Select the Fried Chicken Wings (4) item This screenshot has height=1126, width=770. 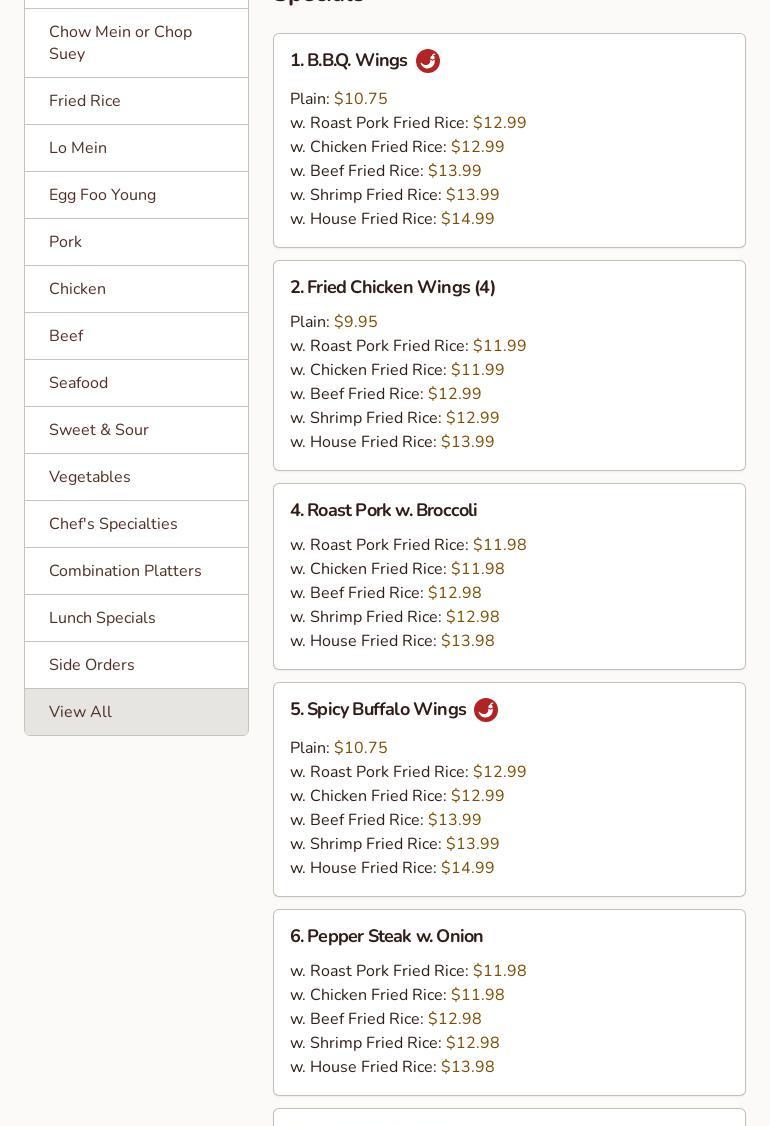point(393,288)
